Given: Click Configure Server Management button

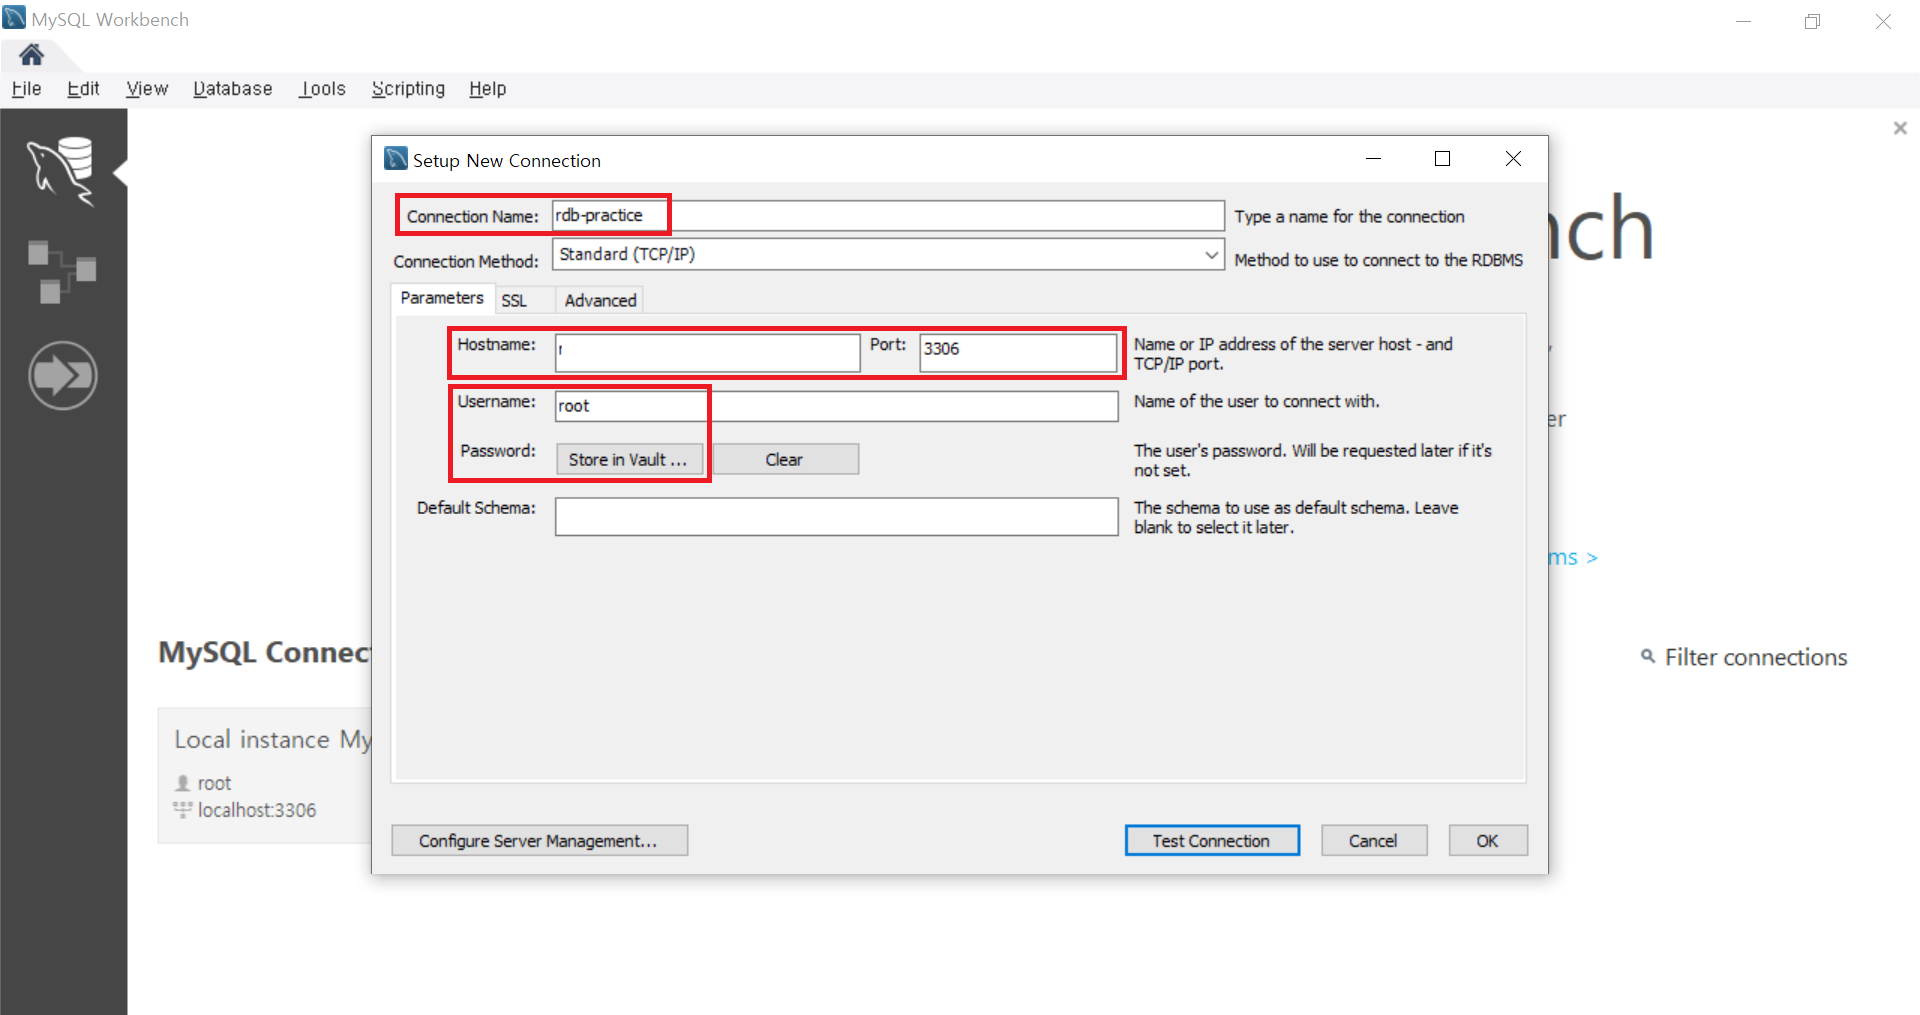Looking at the screenshot, I should point(539,841).
